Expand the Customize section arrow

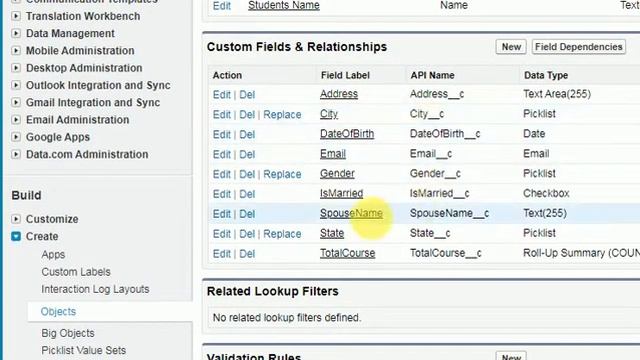click(x=16, y=219)
